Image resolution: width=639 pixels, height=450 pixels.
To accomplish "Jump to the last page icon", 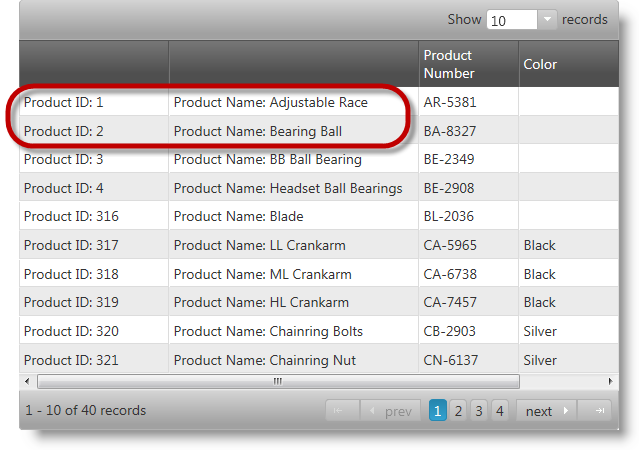I will coord(597,411).
